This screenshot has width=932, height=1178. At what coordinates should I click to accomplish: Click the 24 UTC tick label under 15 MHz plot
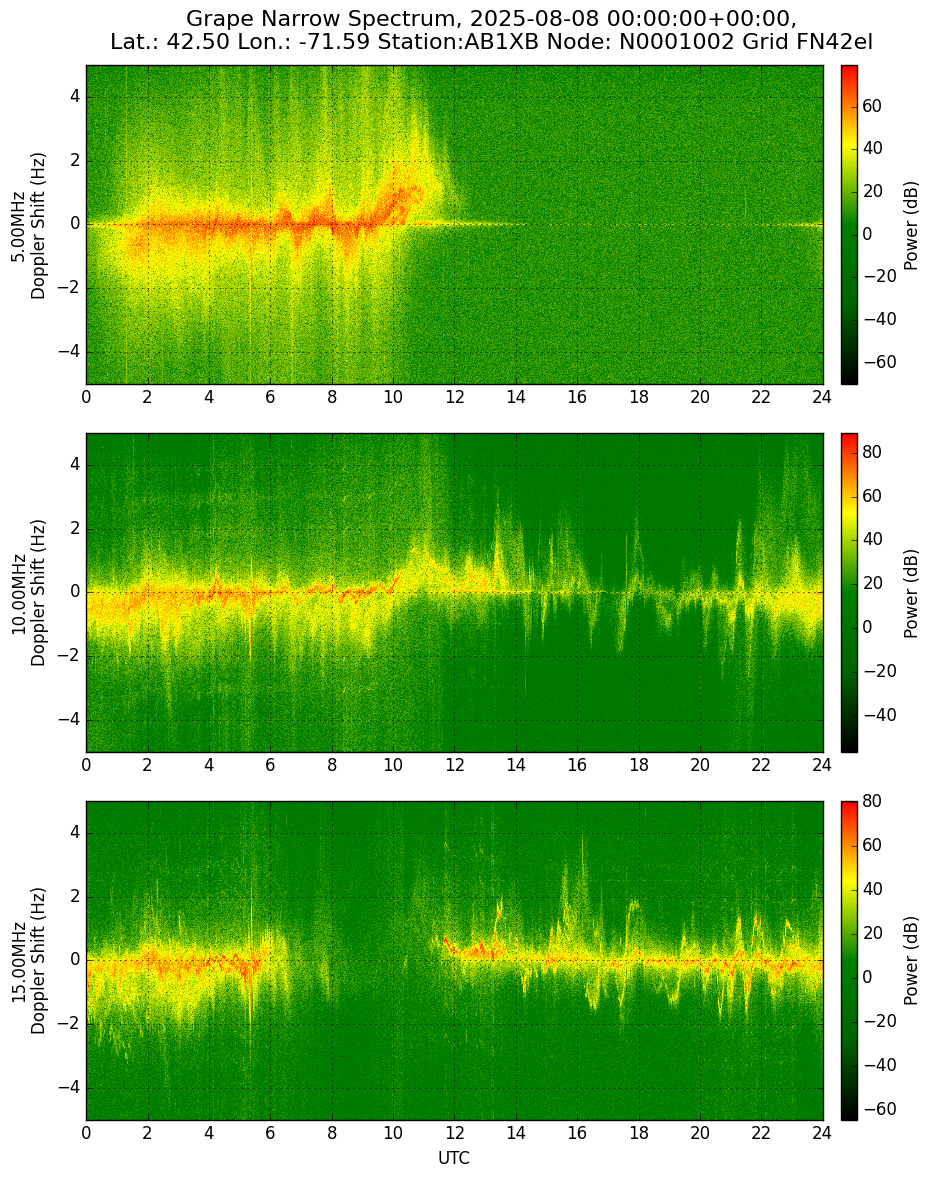pyautogui.click(x=822, y=1133)
